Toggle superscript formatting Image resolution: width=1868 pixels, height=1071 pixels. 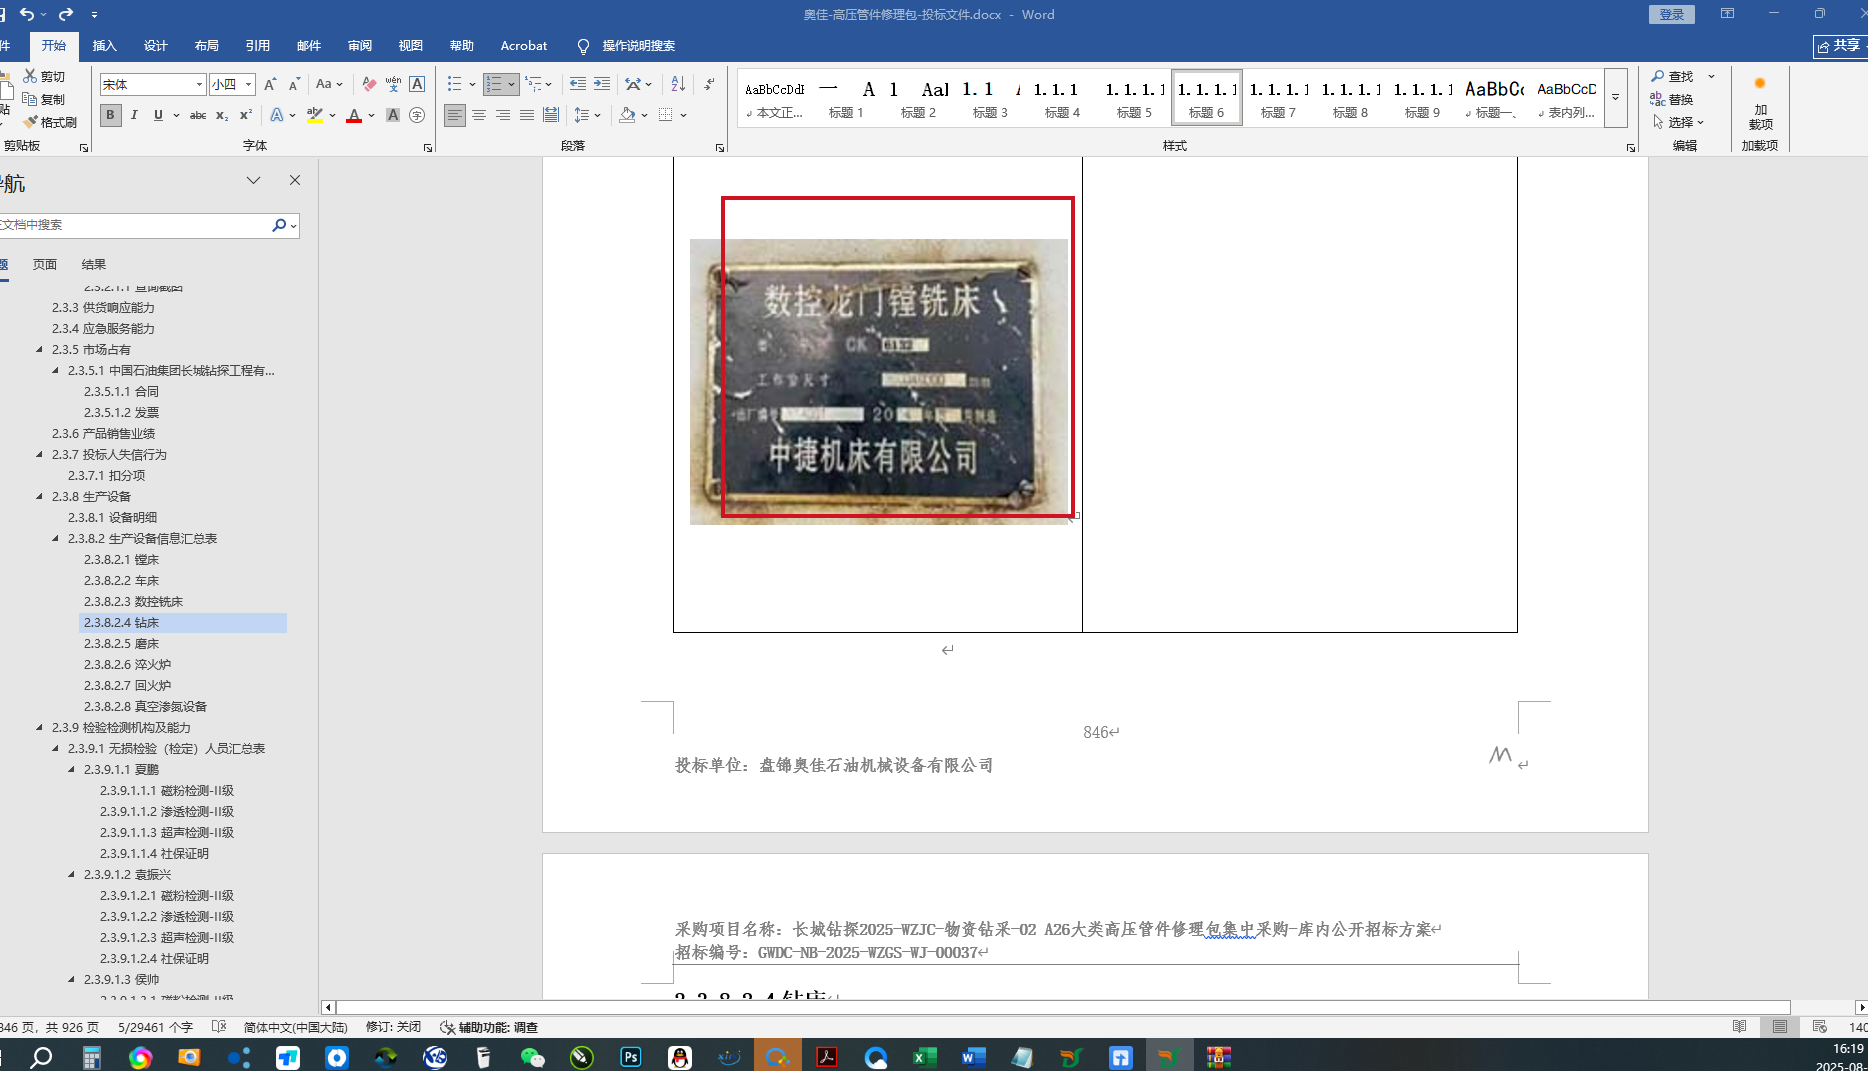coord(246,115)
